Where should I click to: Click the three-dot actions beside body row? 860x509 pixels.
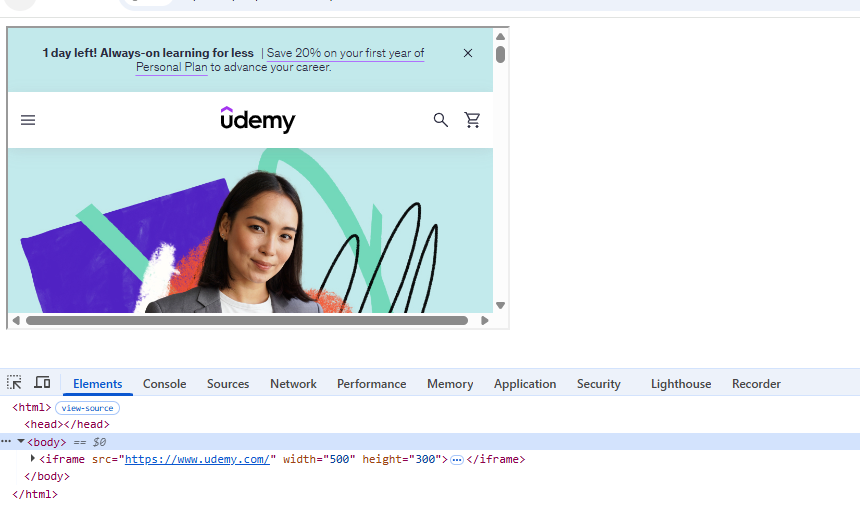(6, 441)
